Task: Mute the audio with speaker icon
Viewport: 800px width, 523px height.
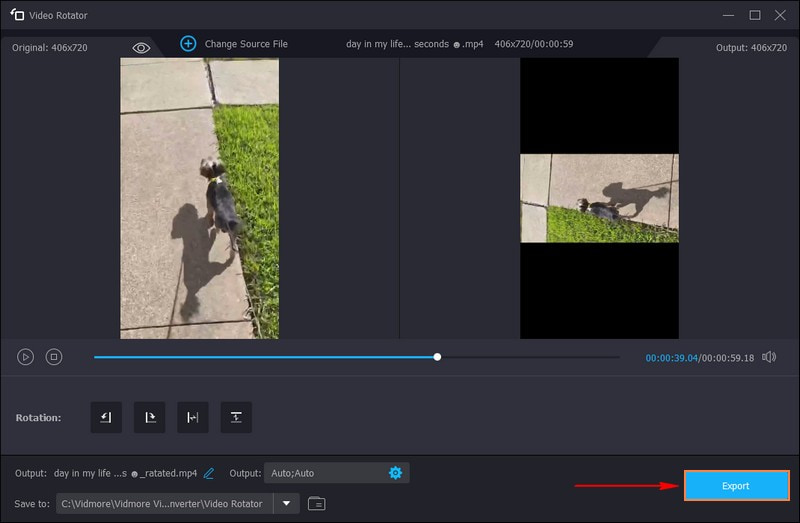Action: 769,357
